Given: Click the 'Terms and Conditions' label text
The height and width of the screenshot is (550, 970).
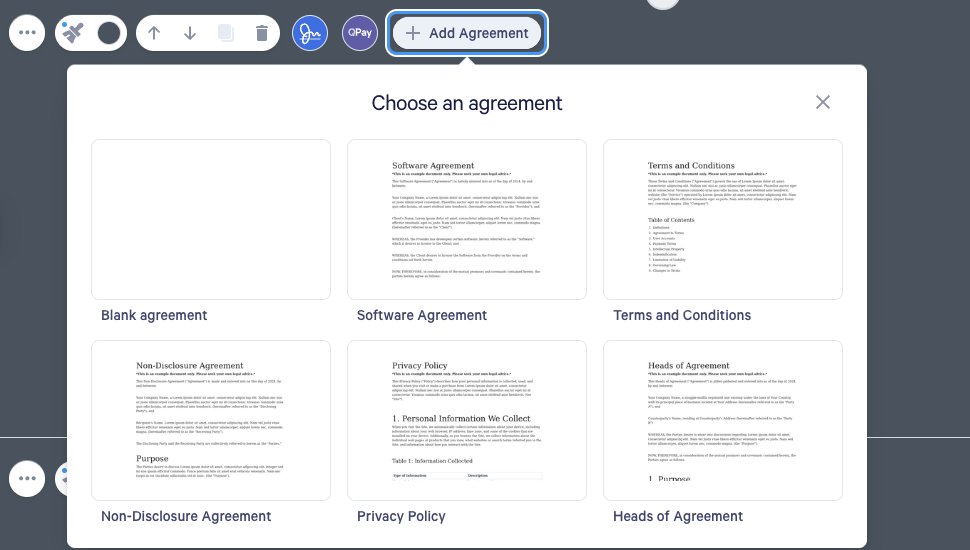Looking at the screenshot, I should pos(682,316).
